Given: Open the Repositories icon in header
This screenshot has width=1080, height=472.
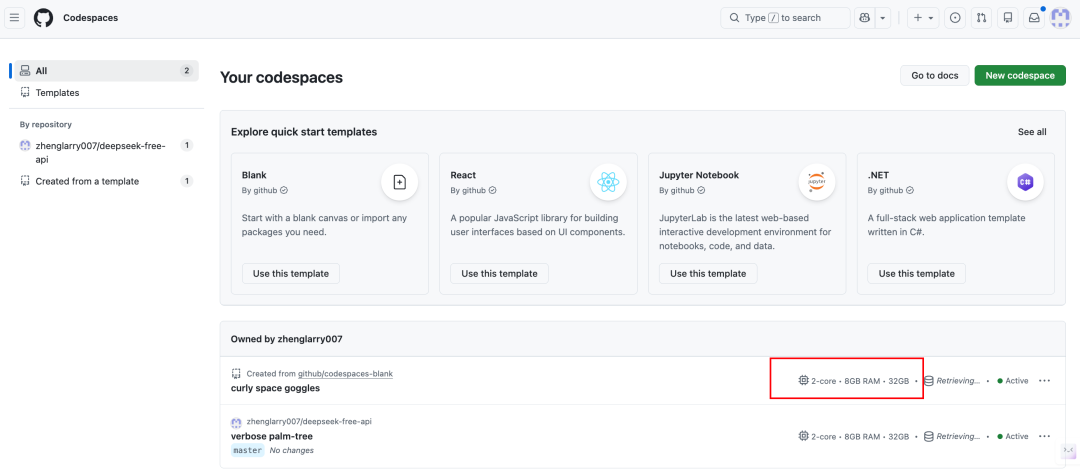Looking at the screenshot, I should tap(1008, 18).
